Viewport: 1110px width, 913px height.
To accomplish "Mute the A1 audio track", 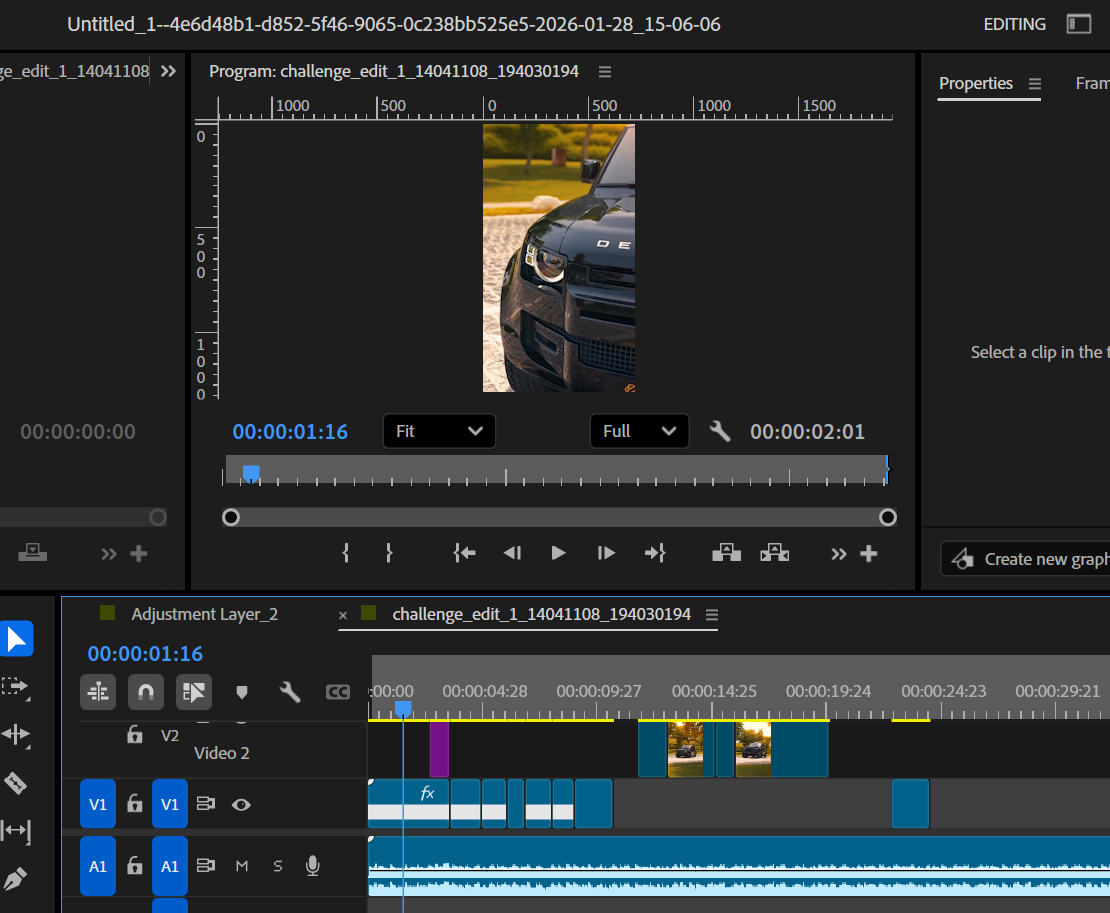I will pyautogui.click(x=241, y=865).
